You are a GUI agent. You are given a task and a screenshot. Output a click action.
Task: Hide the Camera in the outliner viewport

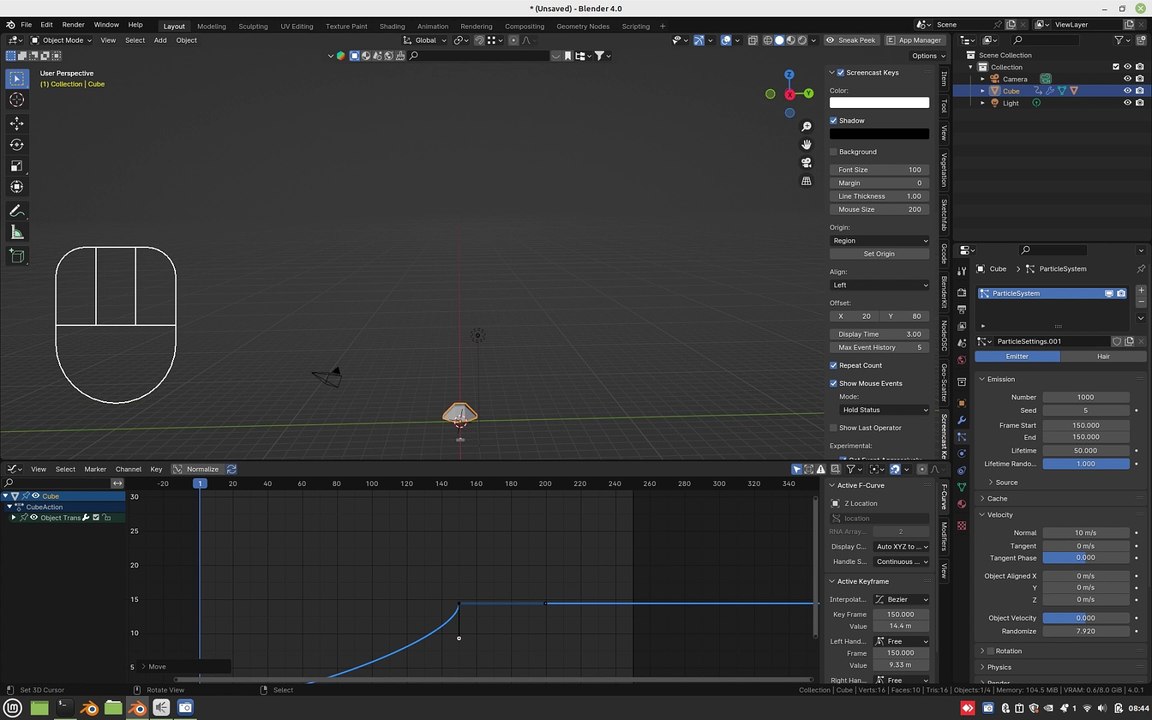pos(1127,79)
